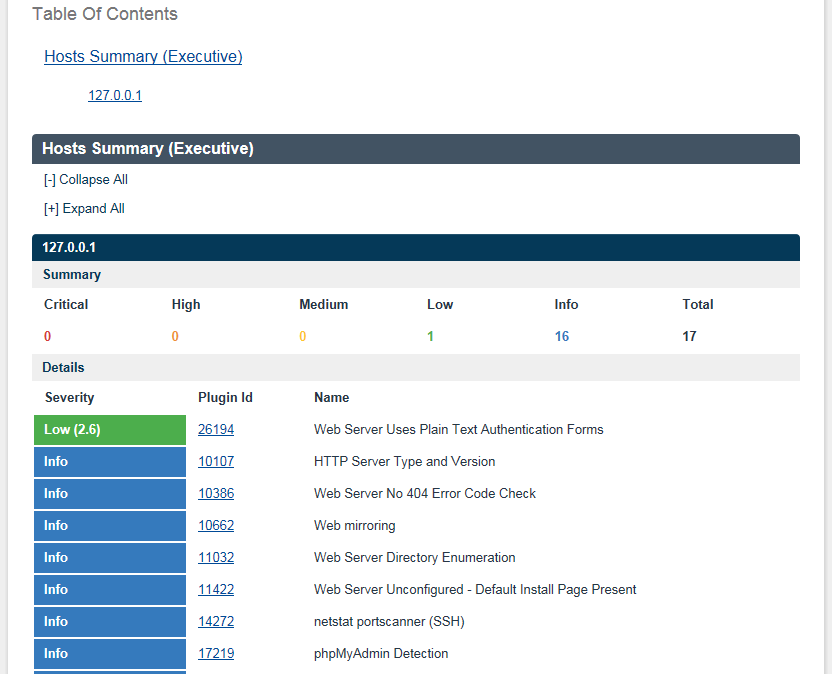This screenshot has width=832, height=674.
Task: Click Info badge for phpMyAdmin Detection row
Action: 110,654
